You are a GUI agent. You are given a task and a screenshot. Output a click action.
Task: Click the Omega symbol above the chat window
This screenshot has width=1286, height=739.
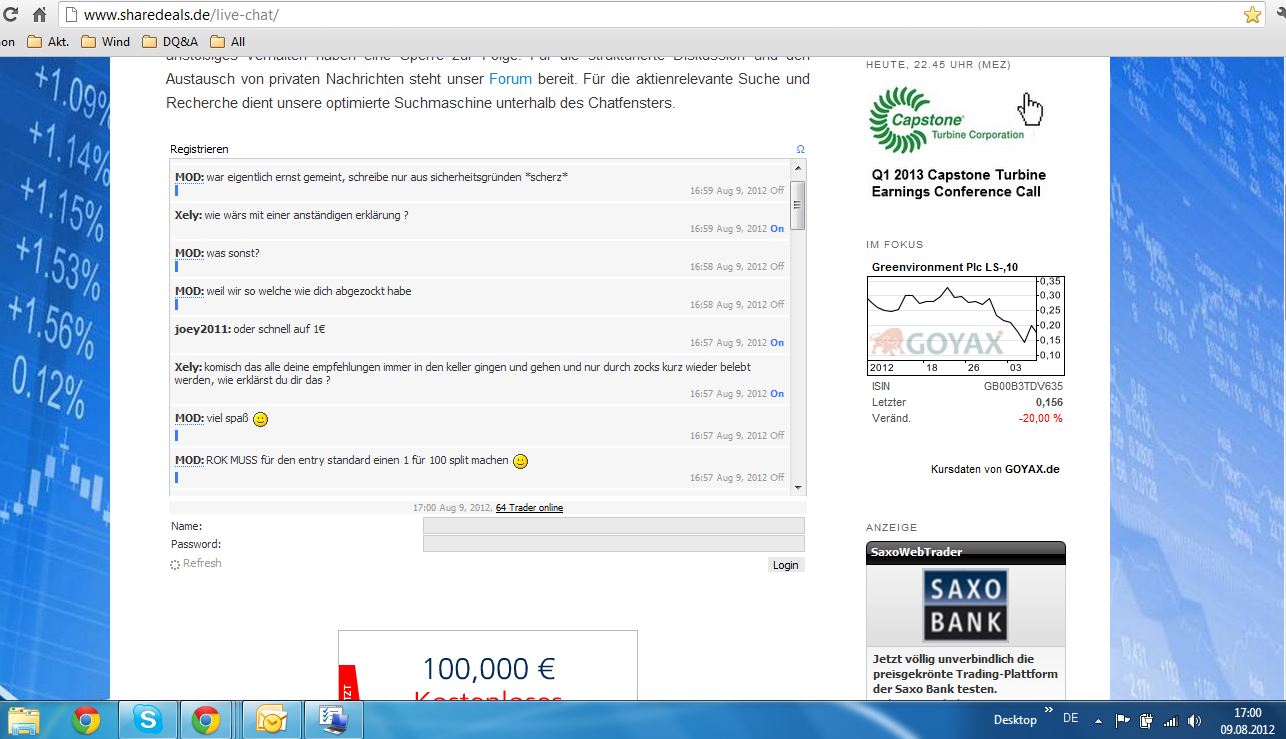pyautogui.click(x=799, y=148)
